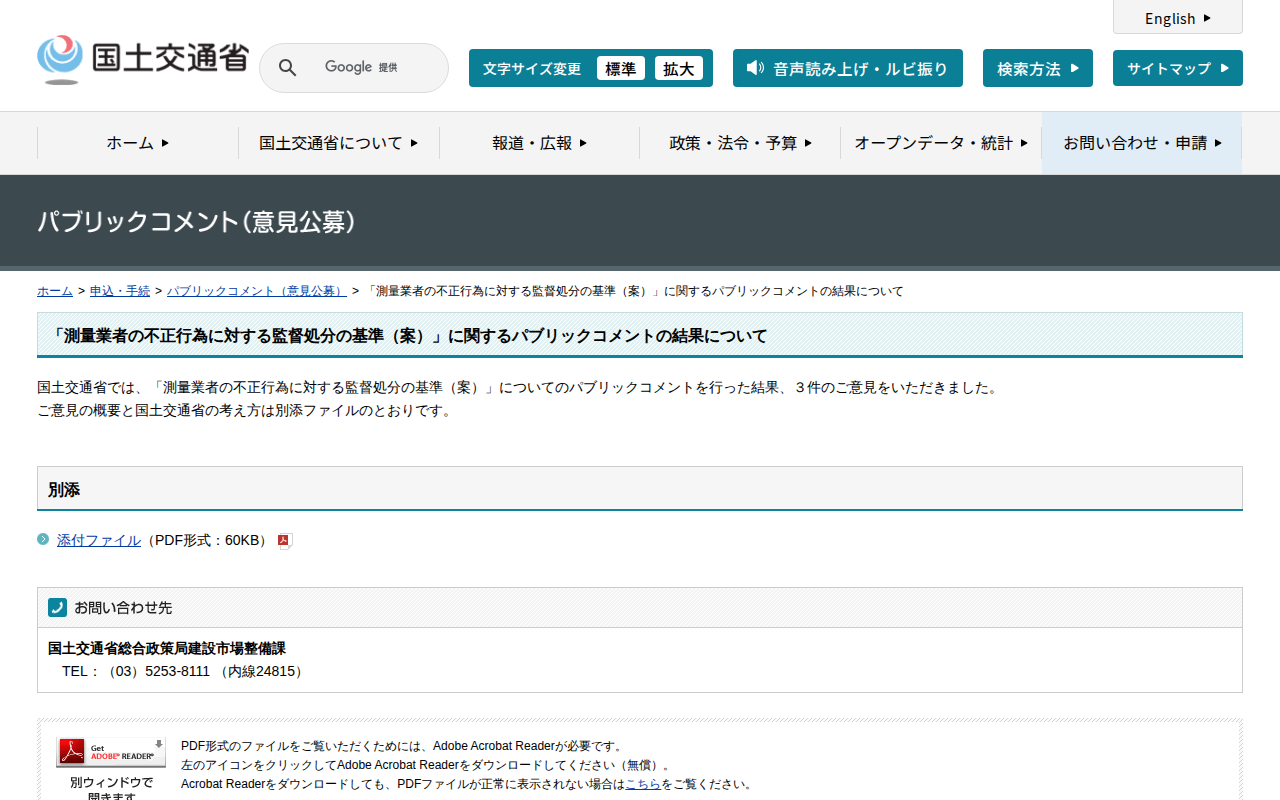Open the 報道・広報 menu
Viewport: 1280px width, 800px height.
coord(540,143)
